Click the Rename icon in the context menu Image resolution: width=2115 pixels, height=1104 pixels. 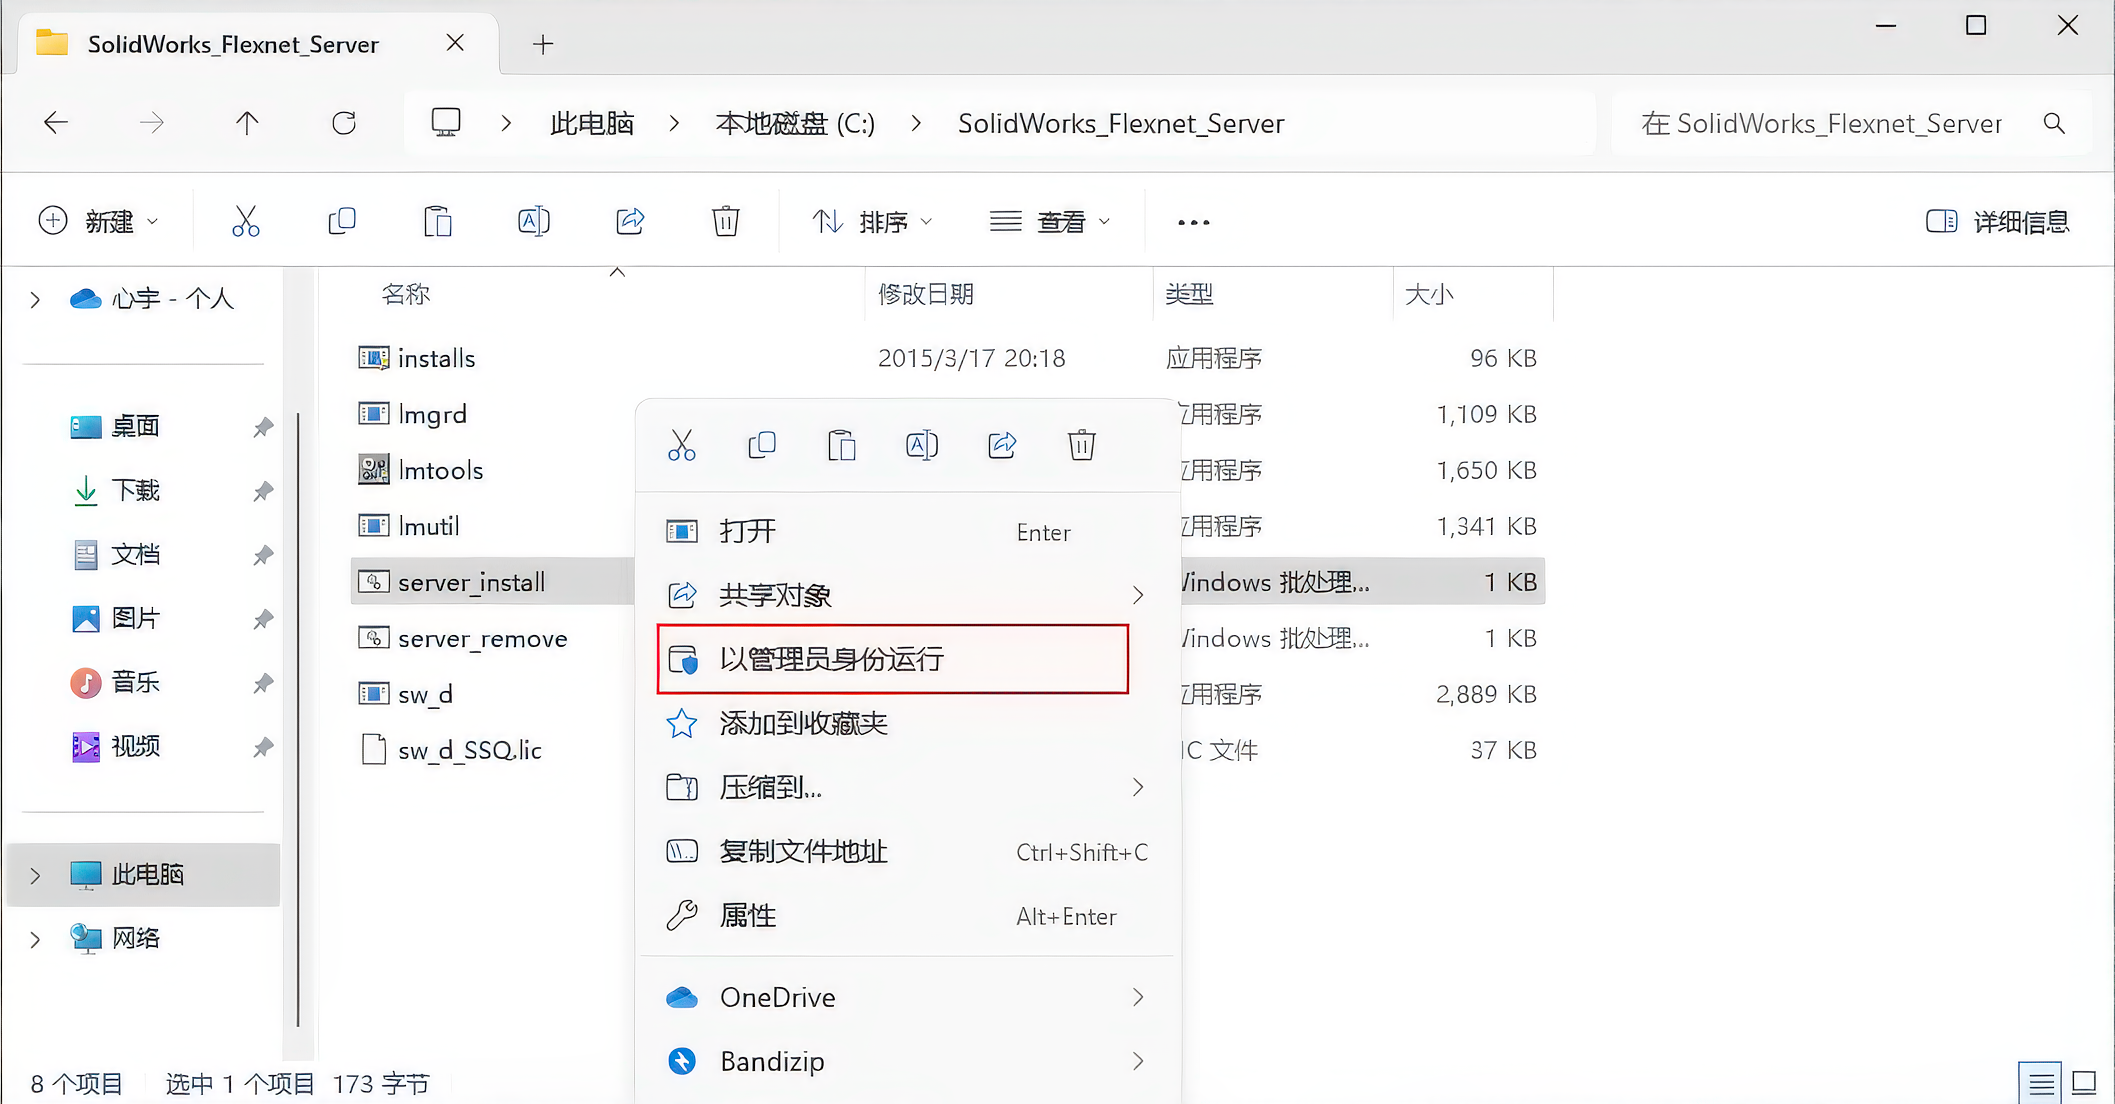922,445
